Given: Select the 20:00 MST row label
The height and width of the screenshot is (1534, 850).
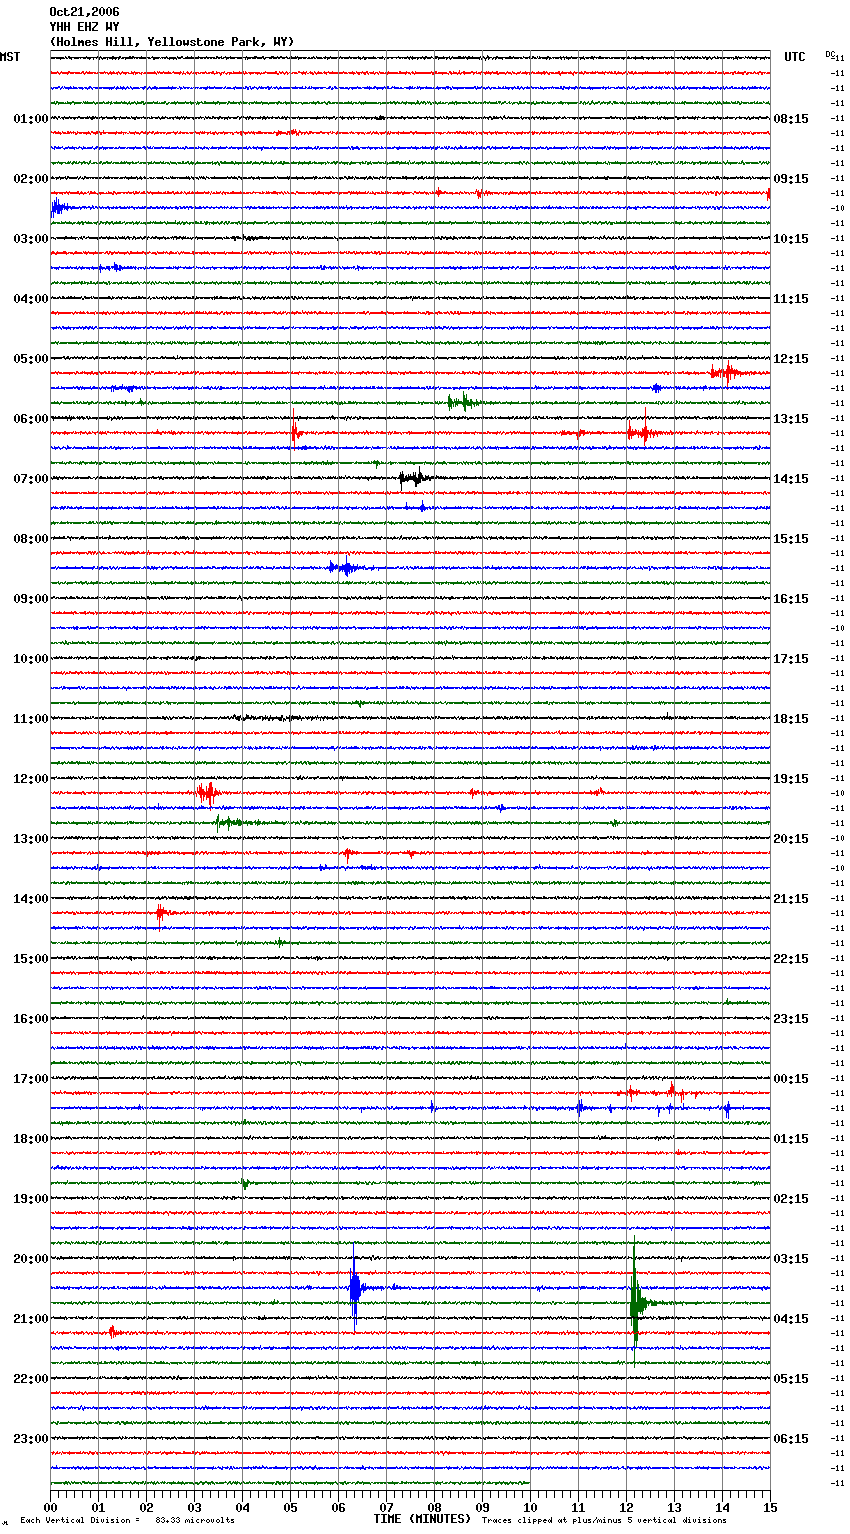Looking at the screenshot, I should 31,1259.
